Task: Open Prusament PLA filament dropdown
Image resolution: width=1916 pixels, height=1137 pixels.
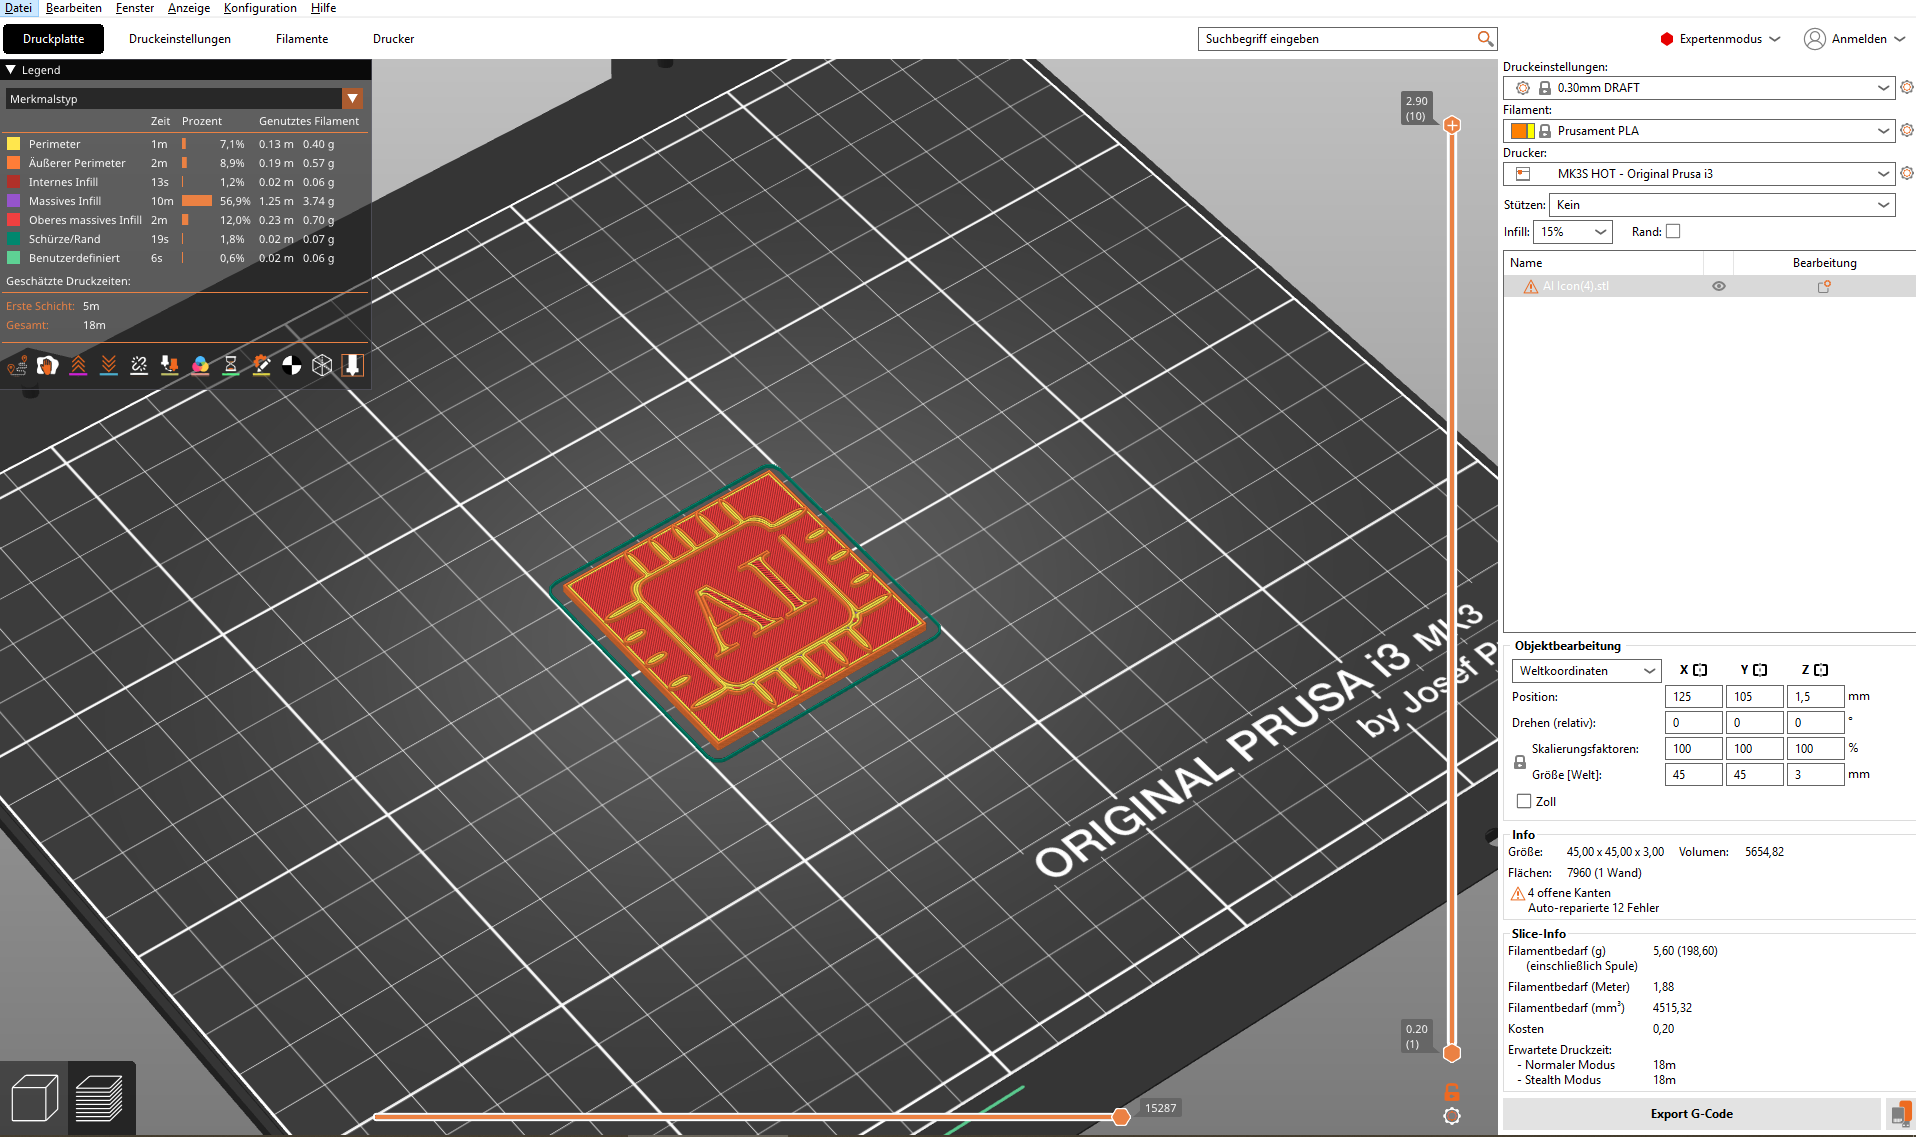Action: coord(1699,131)
